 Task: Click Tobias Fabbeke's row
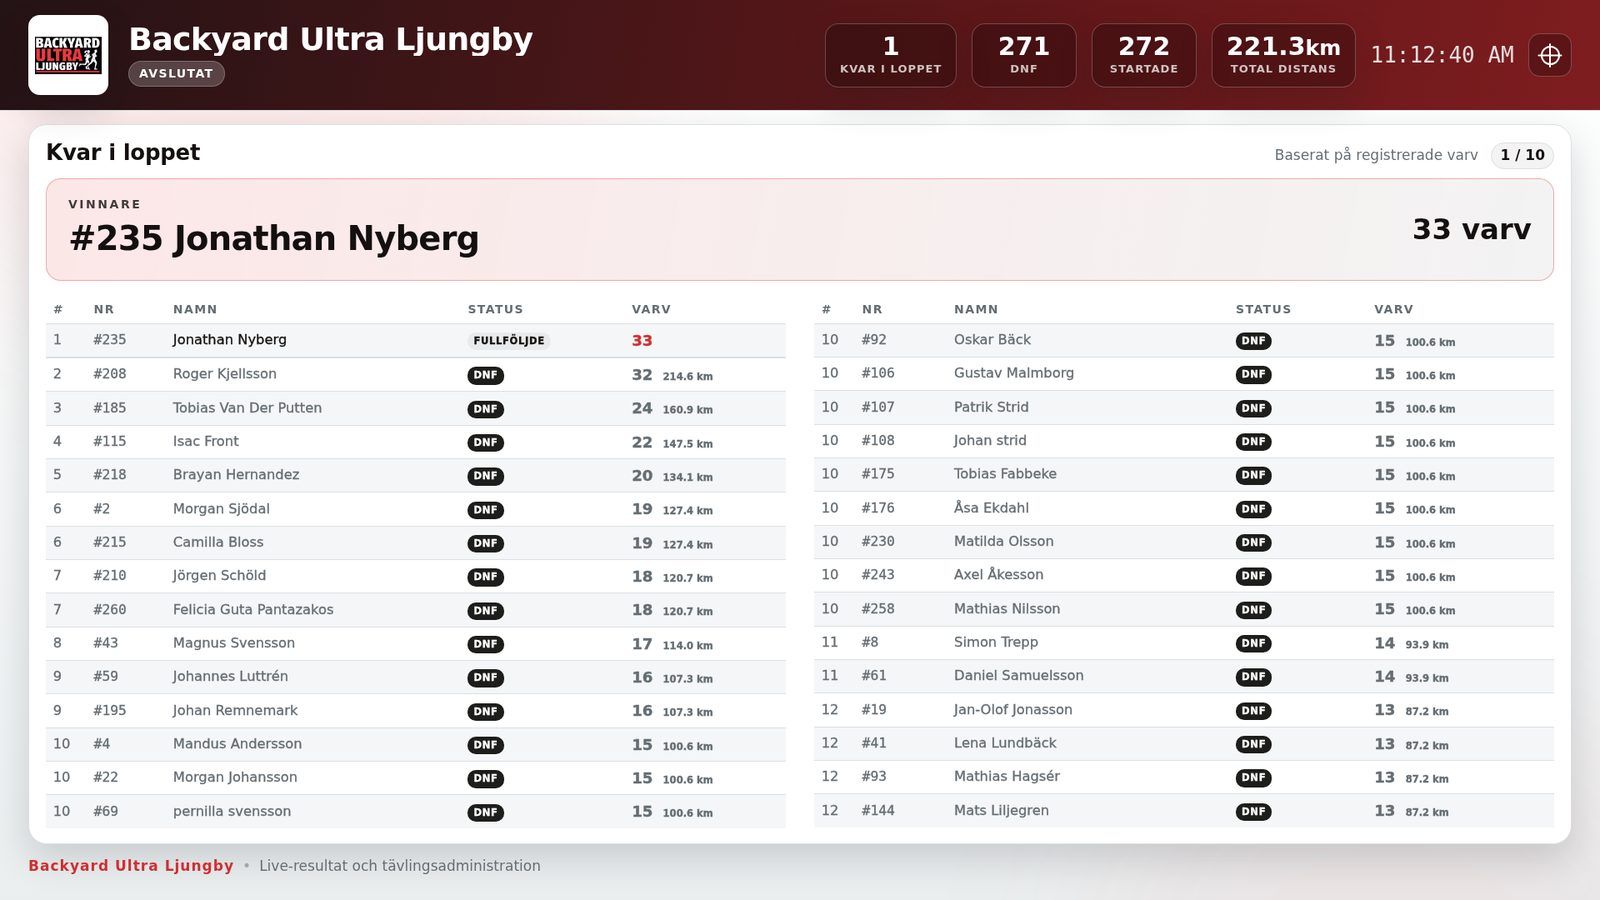tap(1184, 474)
